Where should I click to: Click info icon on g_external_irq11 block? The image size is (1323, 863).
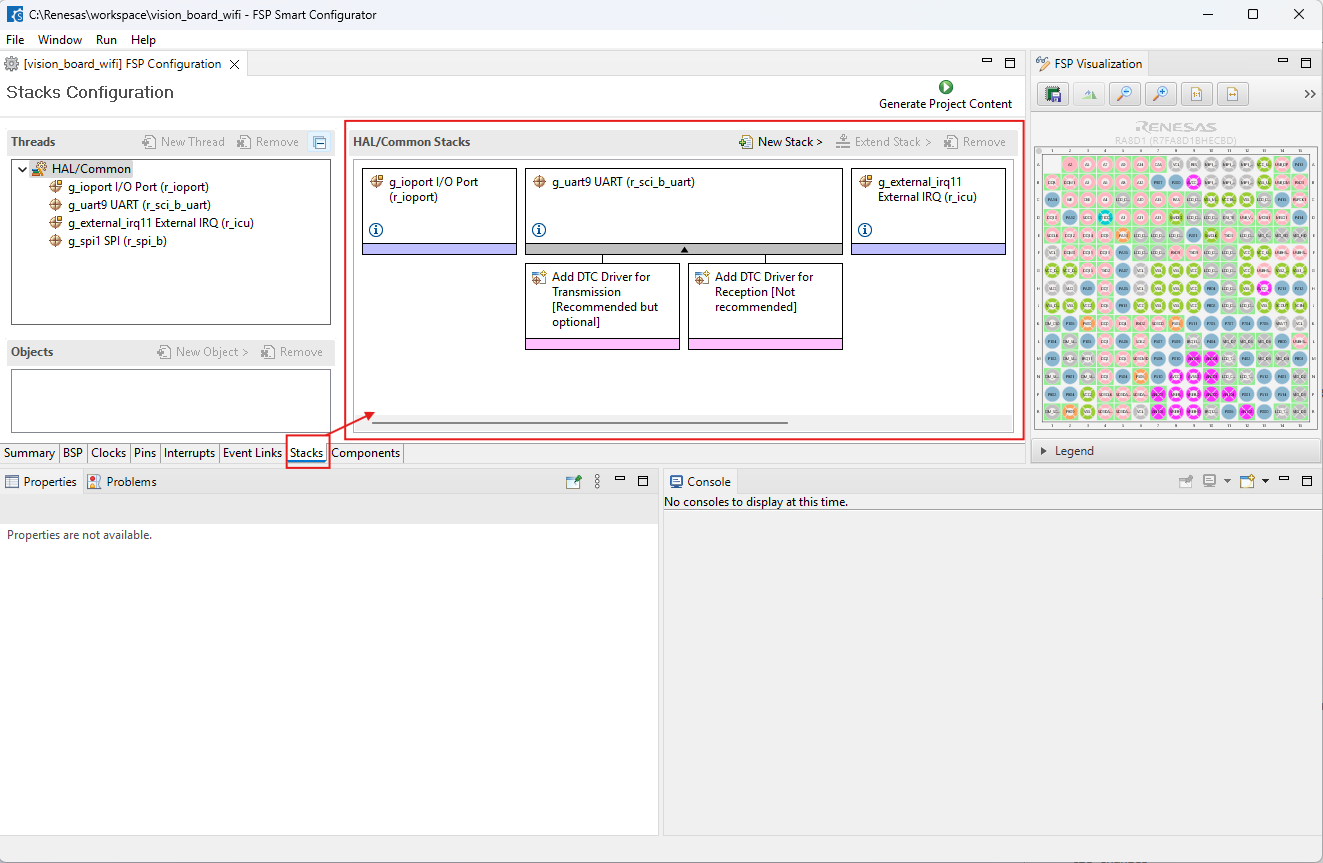click(865, 230)
